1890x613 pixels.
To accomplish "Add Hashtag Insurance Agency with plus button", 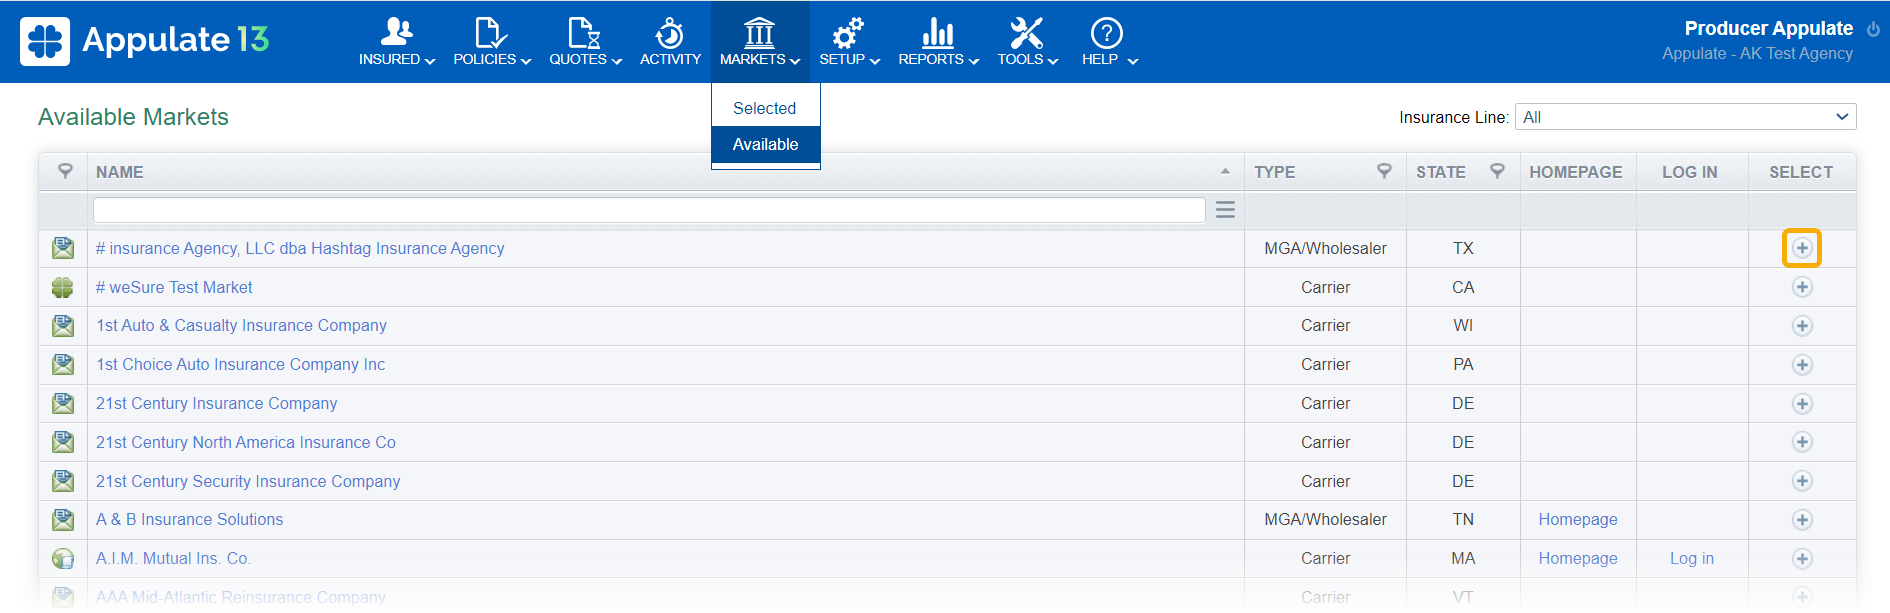I will click(1801, 248).
